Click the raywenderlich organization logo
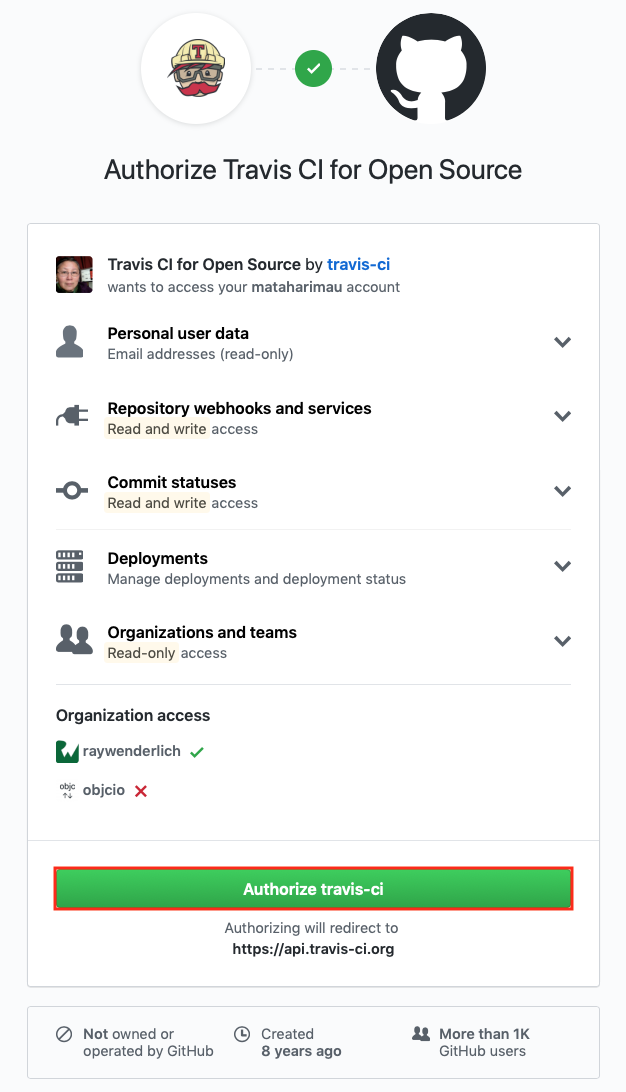The height and width of the screenshot is (1092, 626). coord(67,751)
